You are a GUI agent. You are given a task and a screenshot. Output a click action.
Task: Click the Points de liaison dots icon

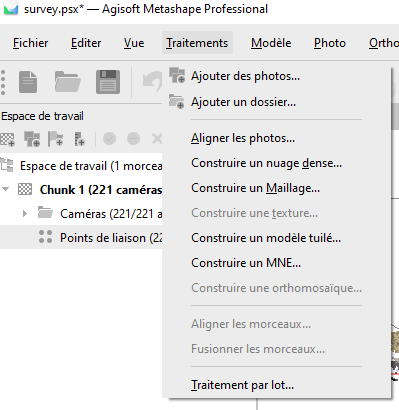45,237
